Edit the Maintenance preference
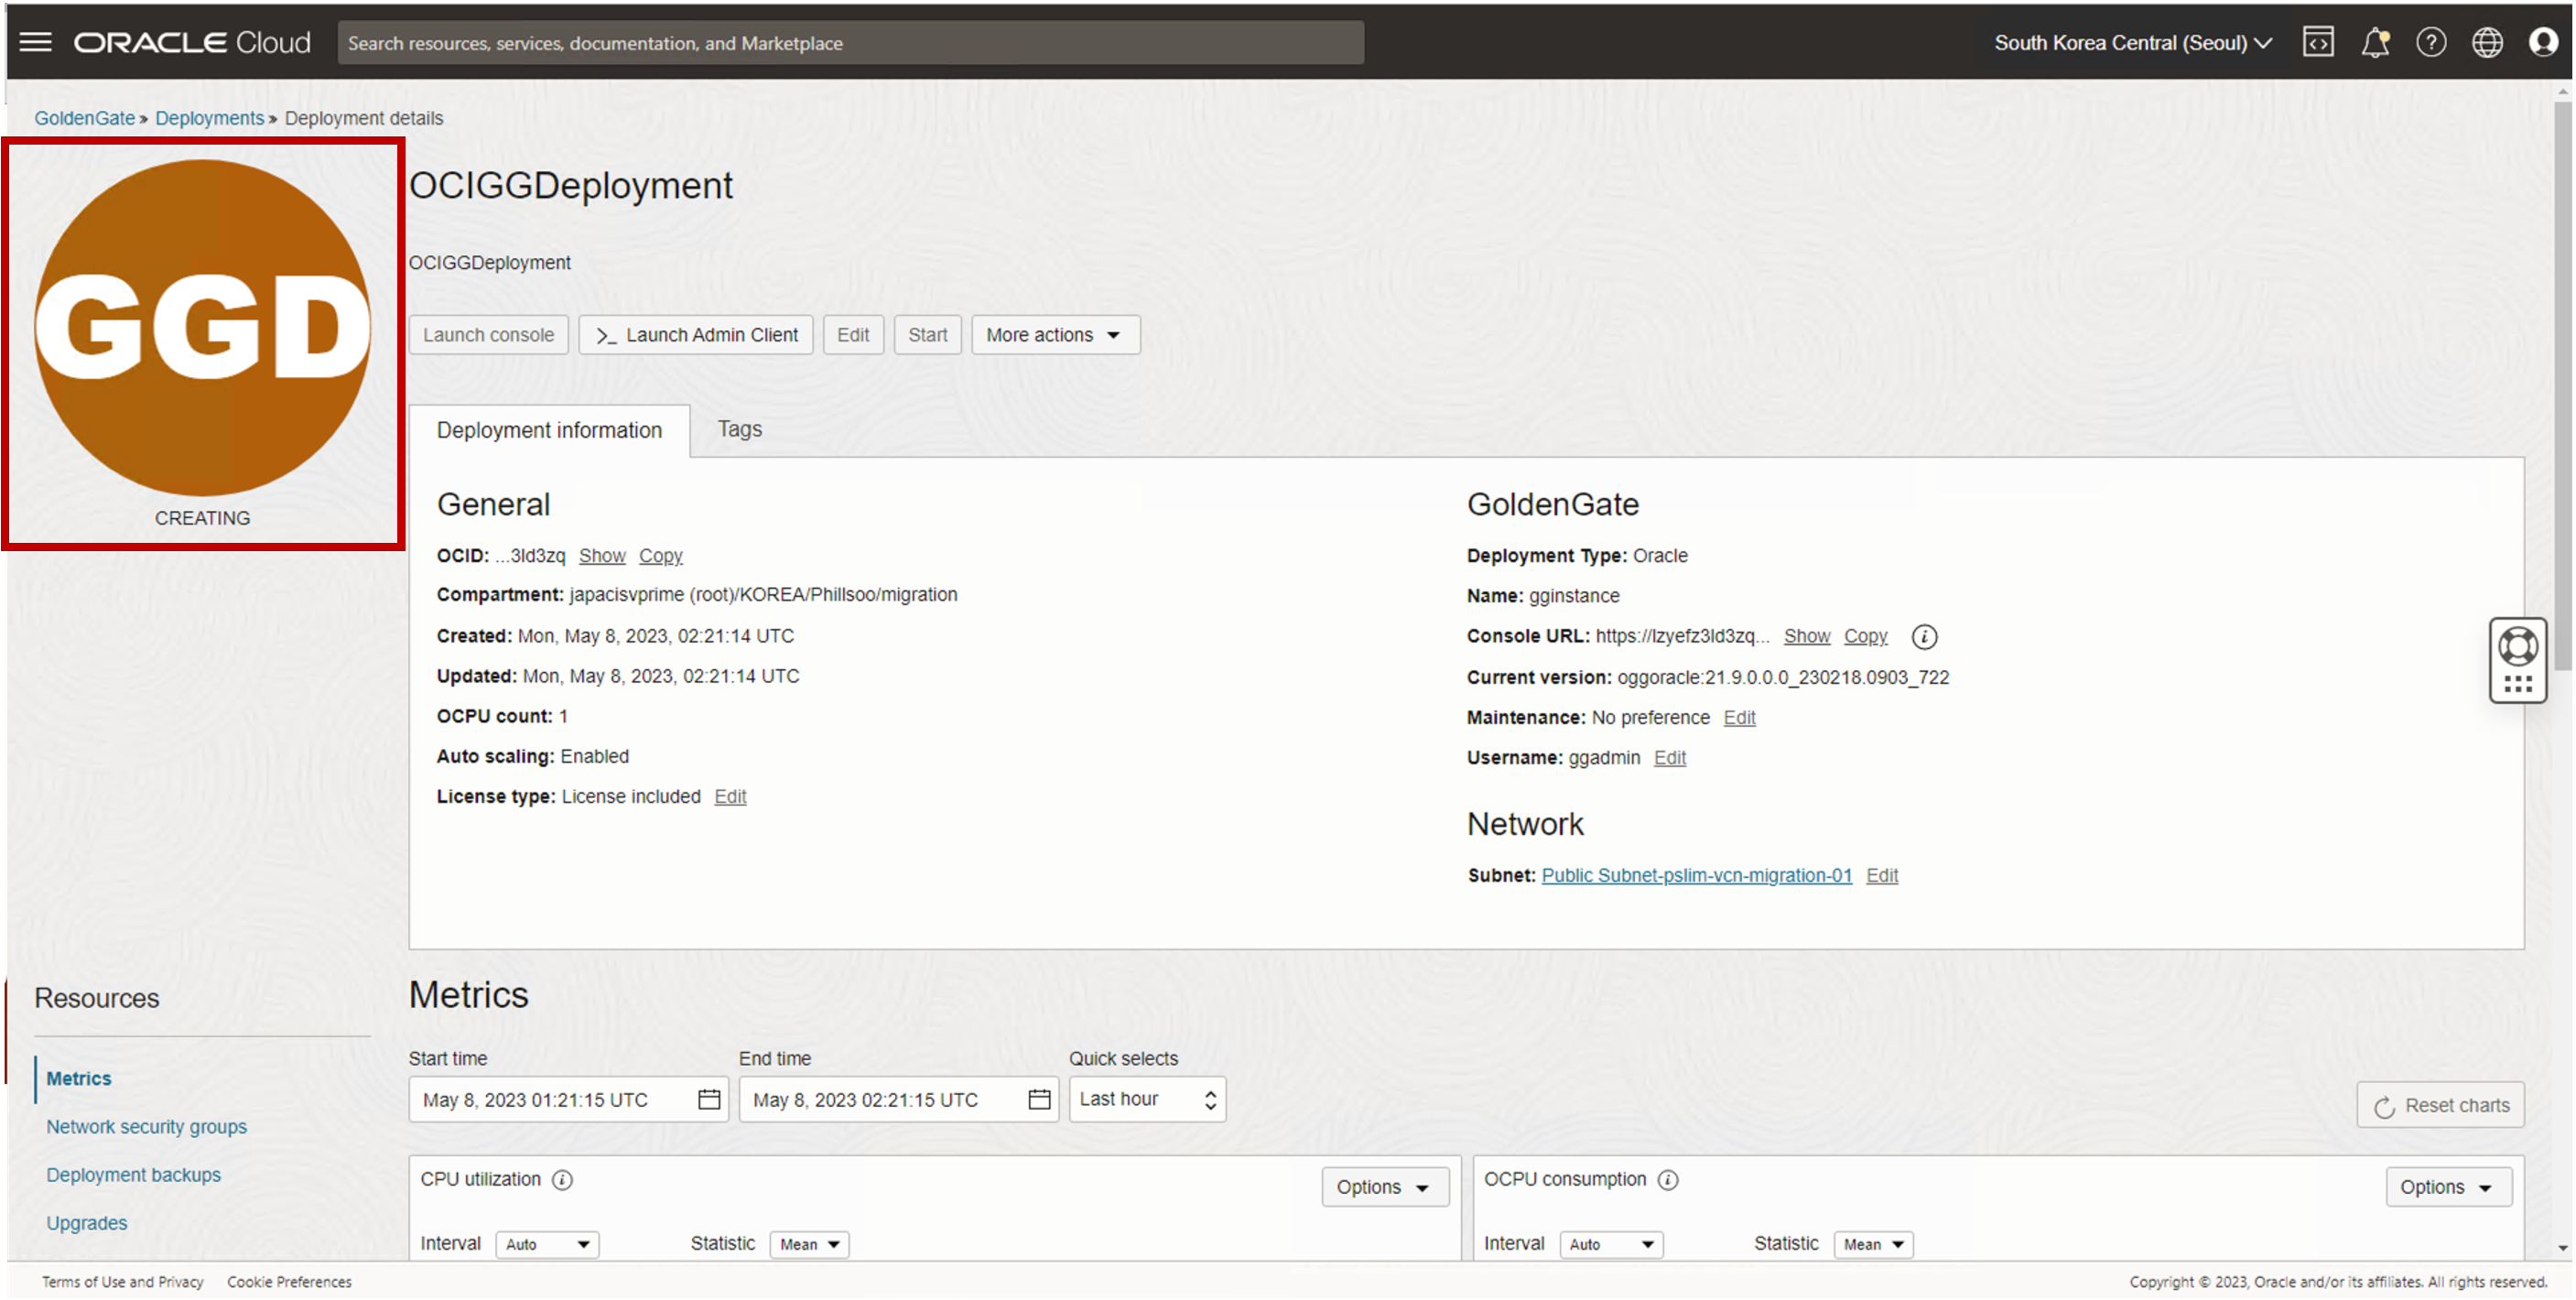2576x1300 pixels. [1739, 717]
